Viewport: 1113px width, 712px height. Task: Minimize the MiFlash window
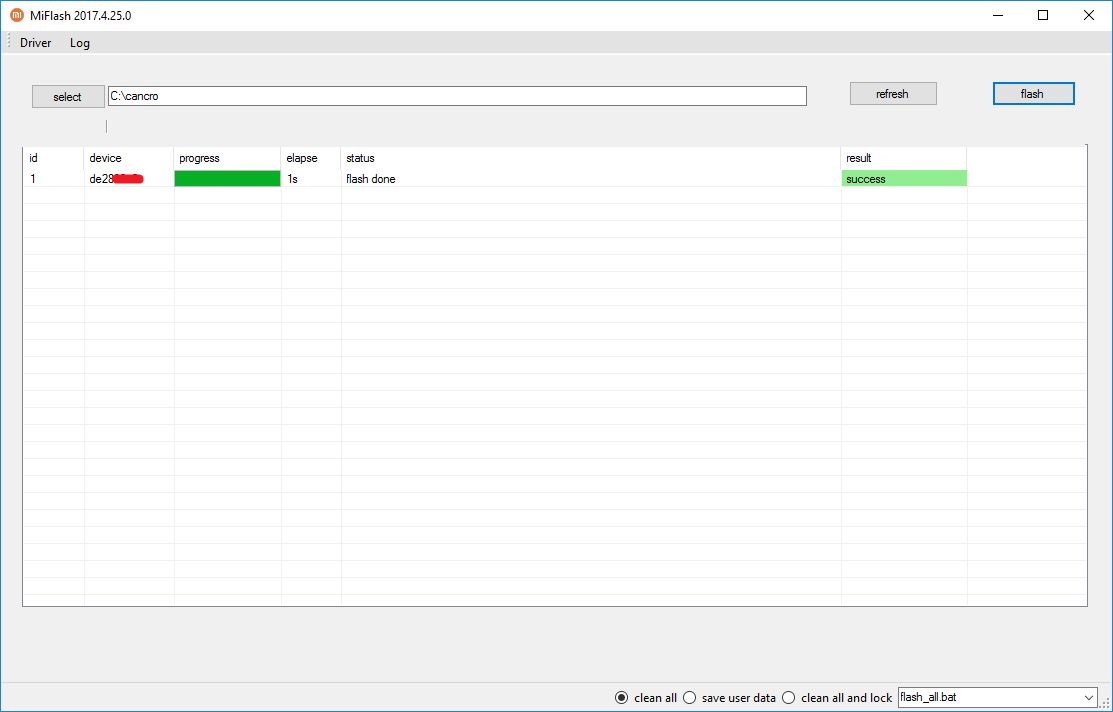(999, 15)
